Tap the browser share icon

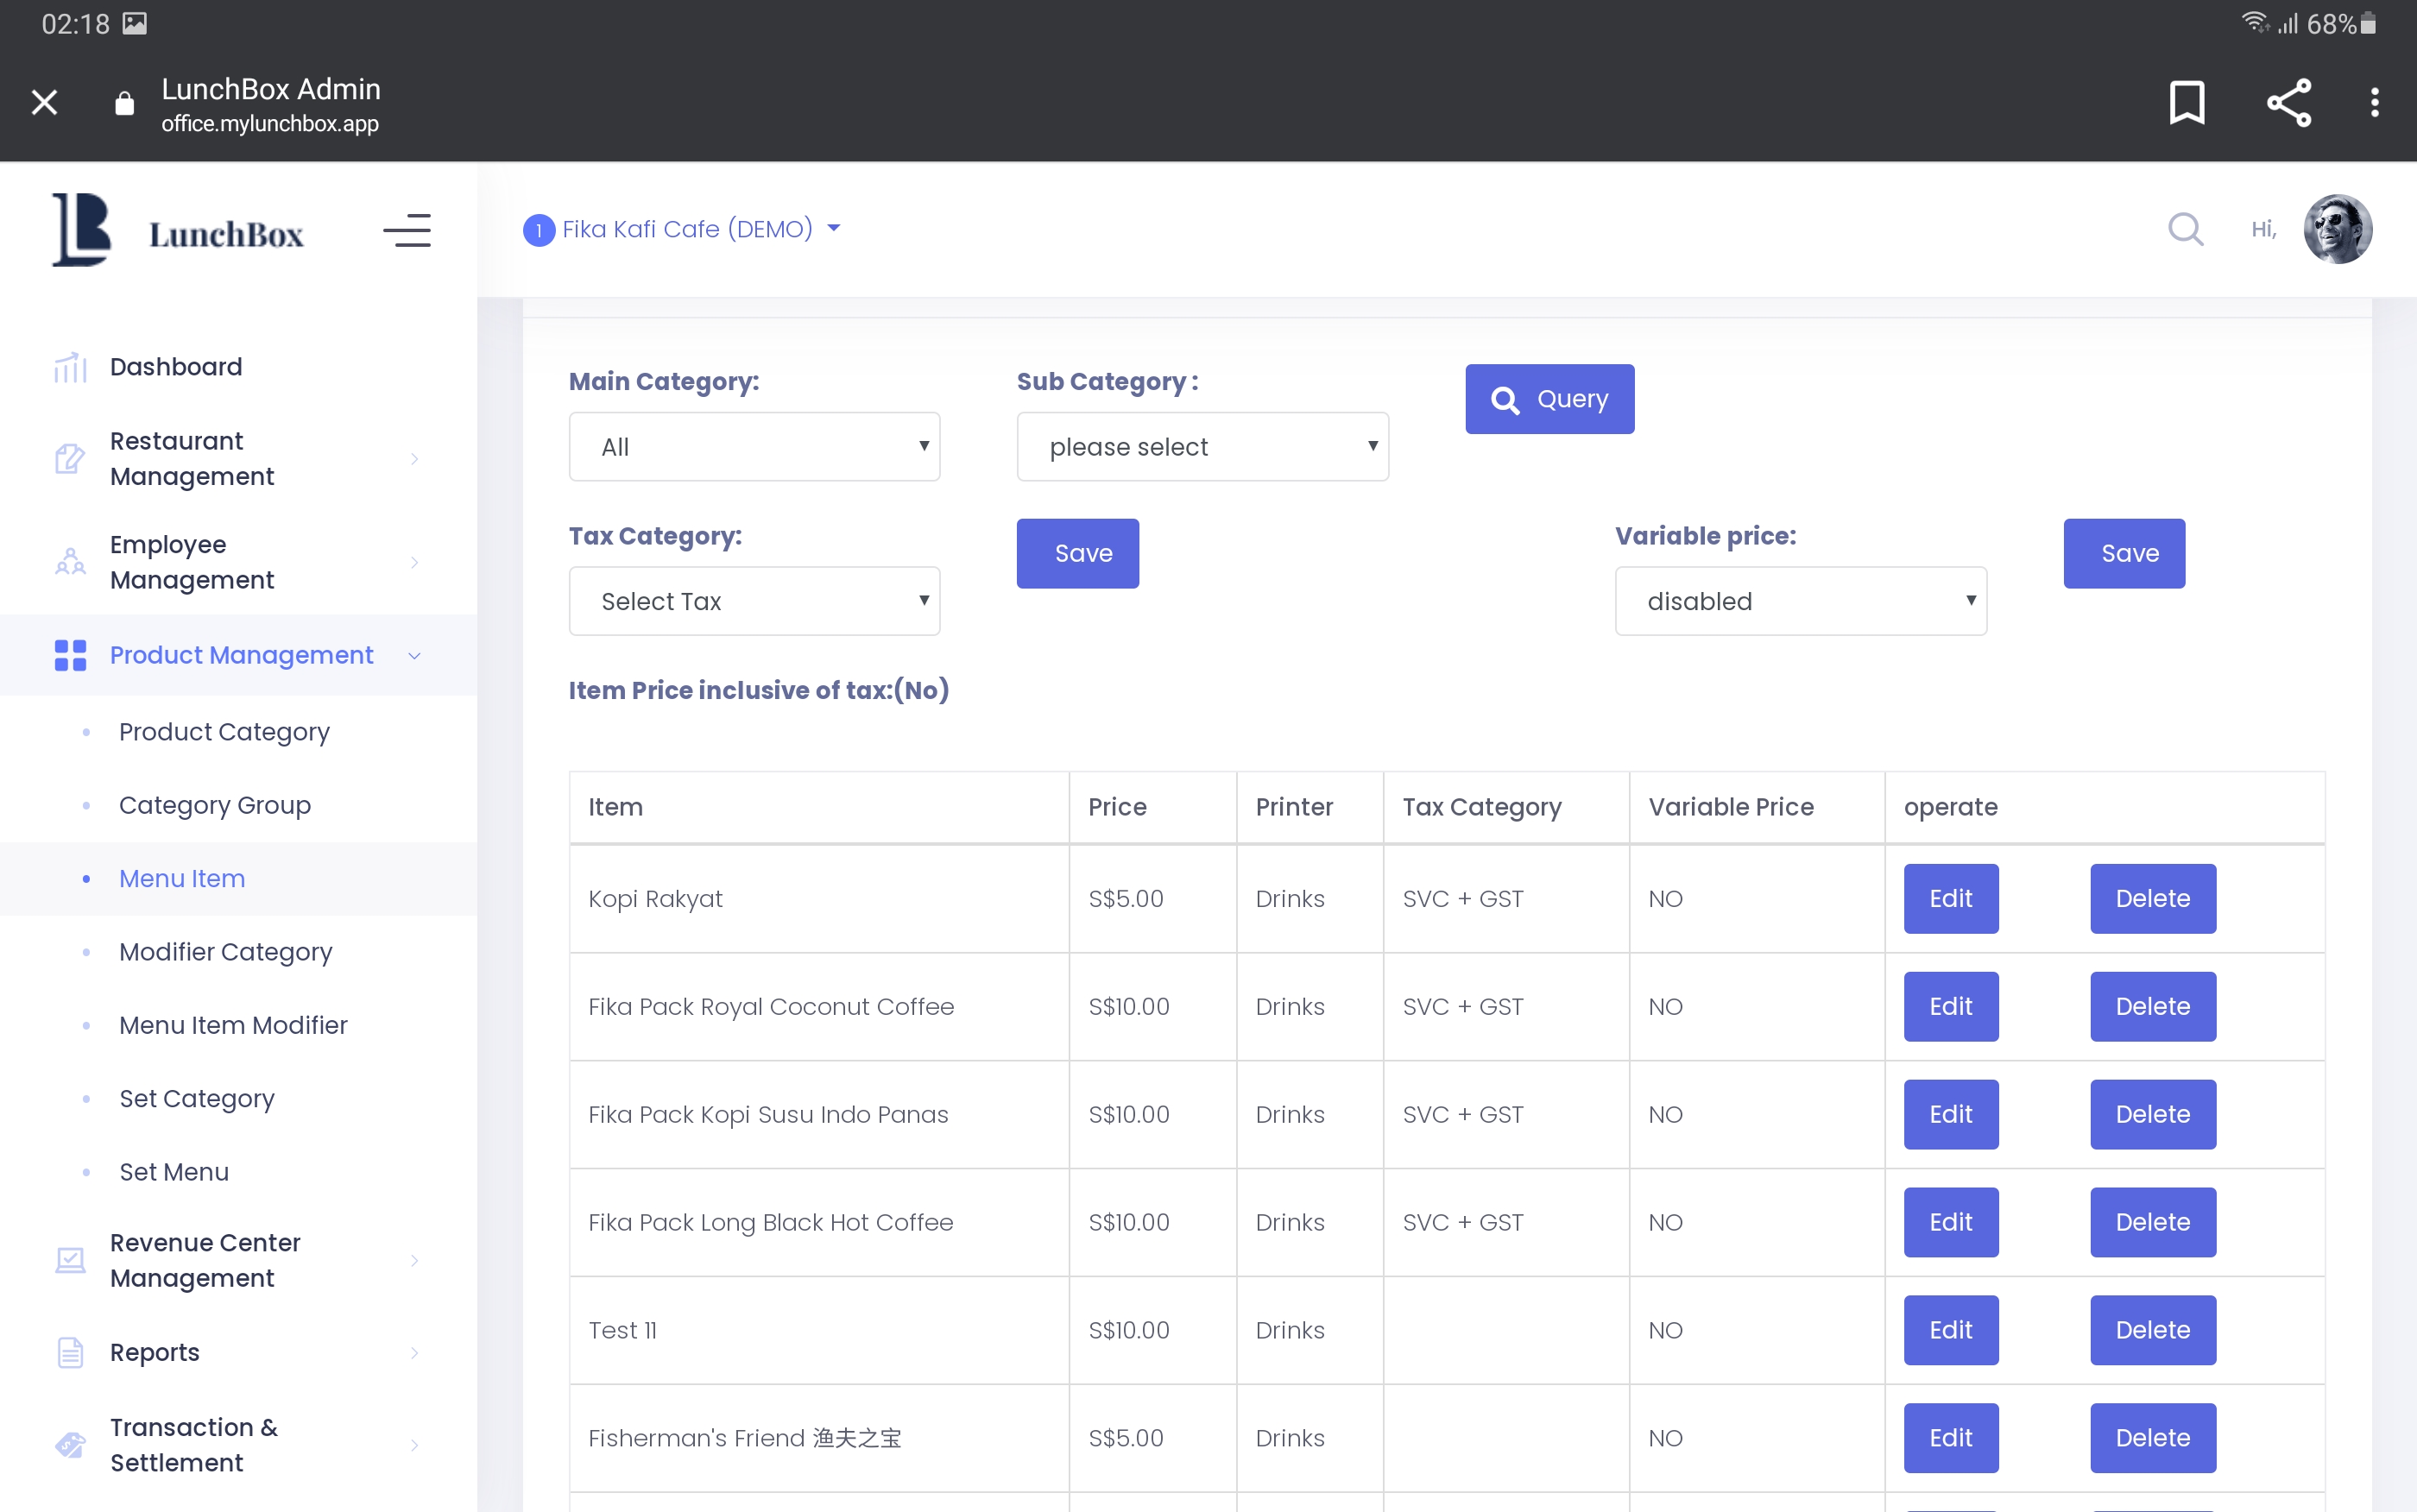click(x=2288, y=102)
